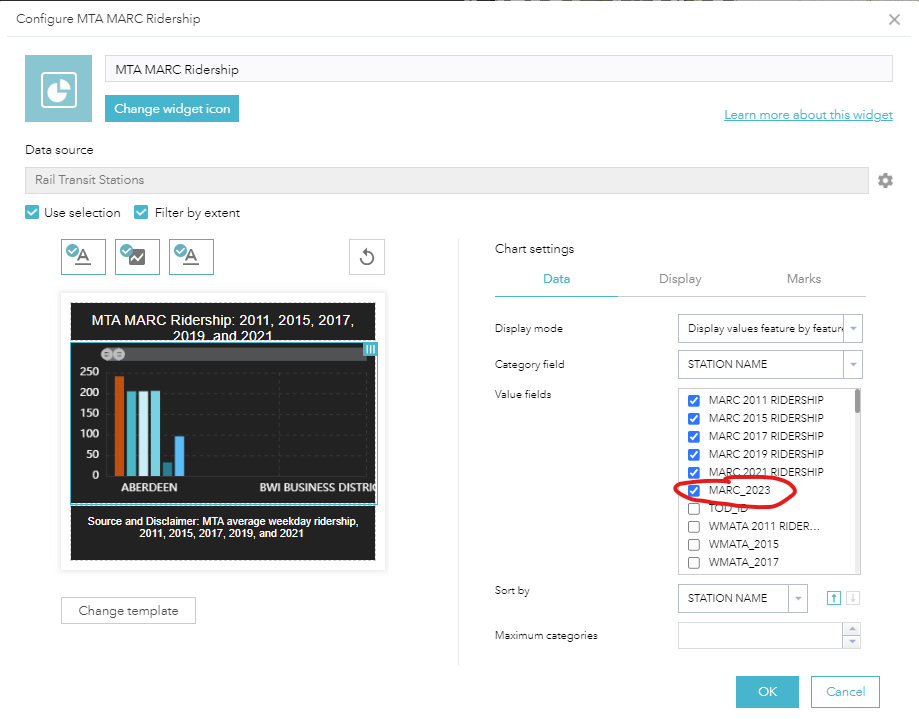Increase maximum categories with up stepper
This screenshot has height=719, width=919.
(852, 629)
